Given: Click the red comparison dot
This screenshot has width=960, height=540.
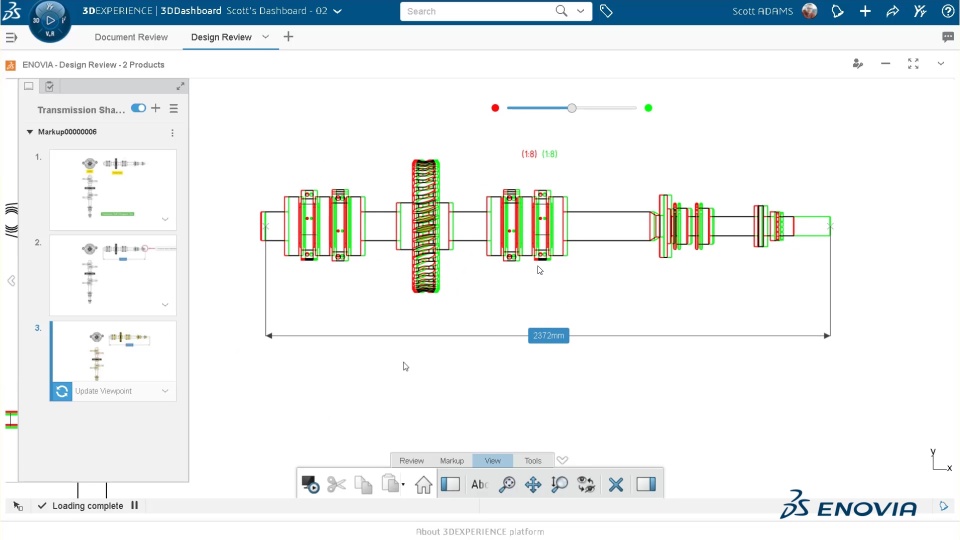Looking at the screenshot, I should tap(495, 108).
